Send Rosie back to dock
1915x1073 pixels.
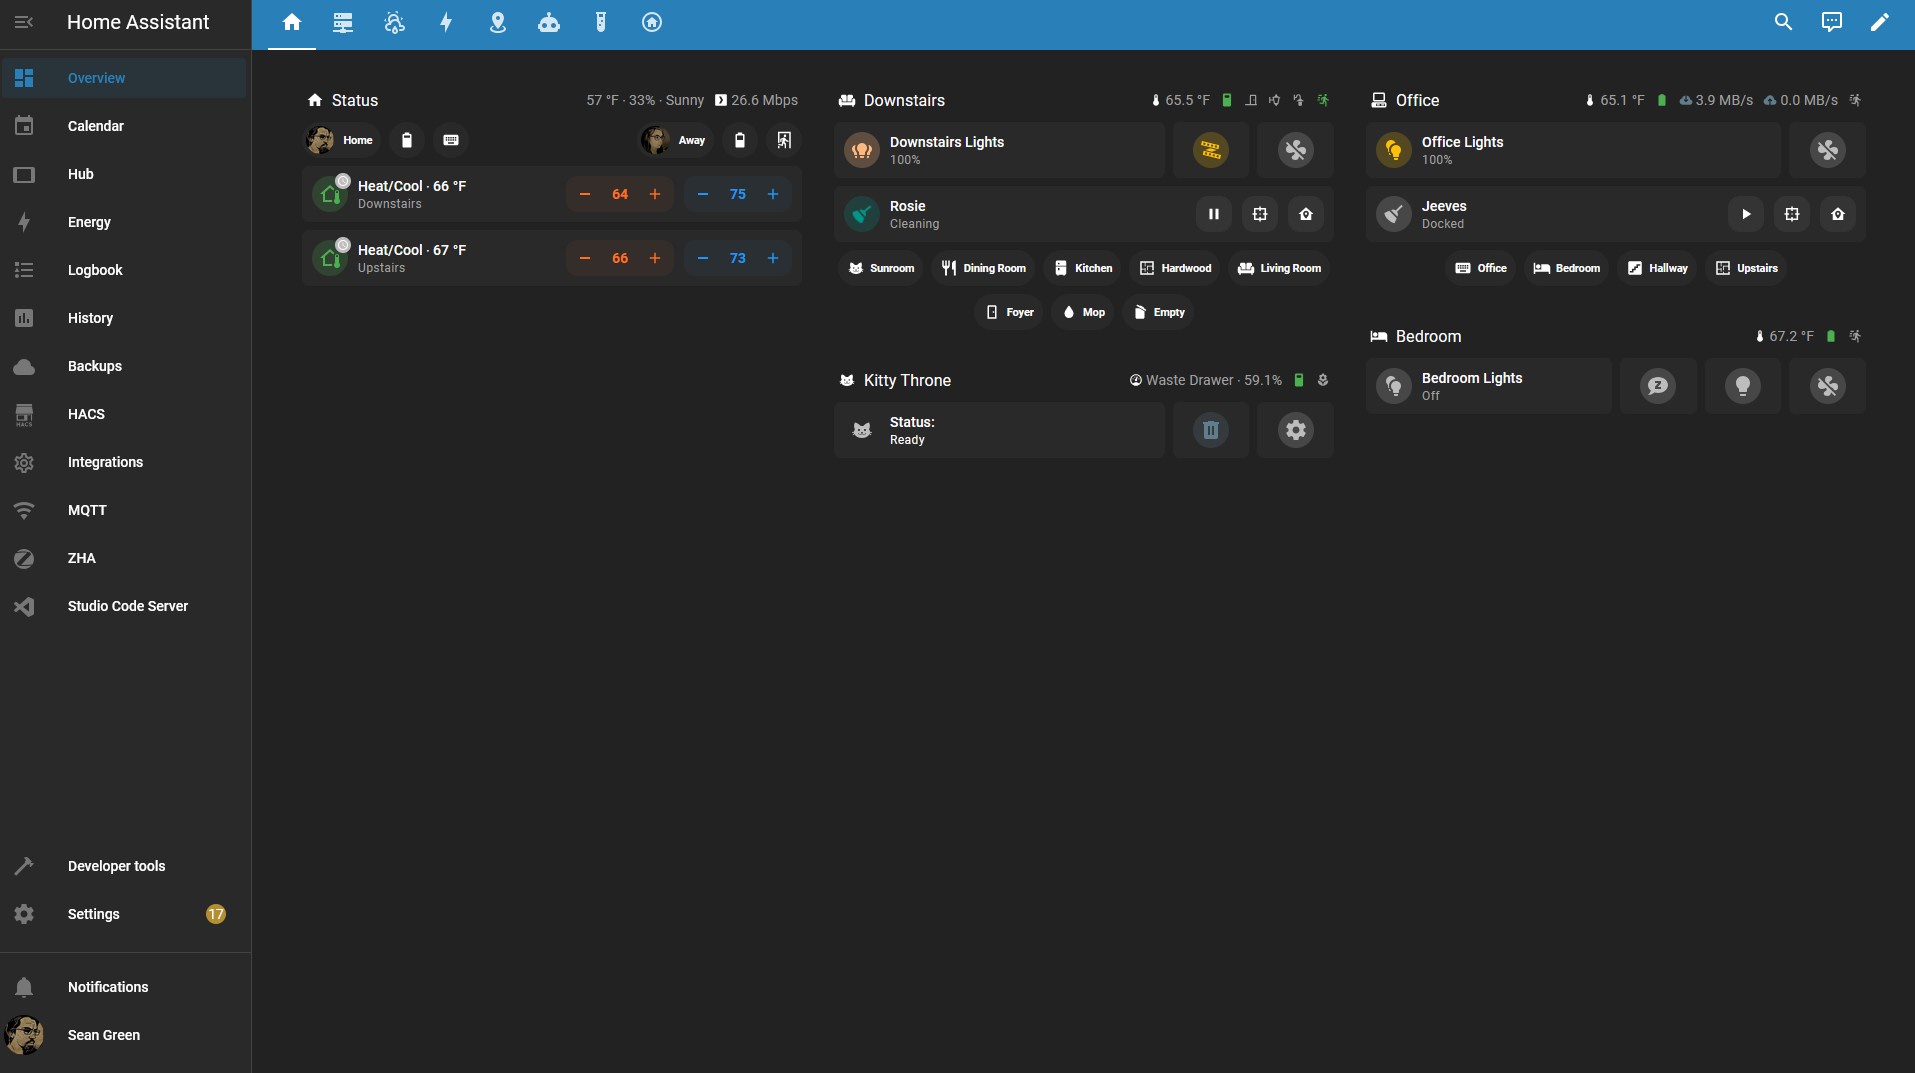pos(1306,214)
